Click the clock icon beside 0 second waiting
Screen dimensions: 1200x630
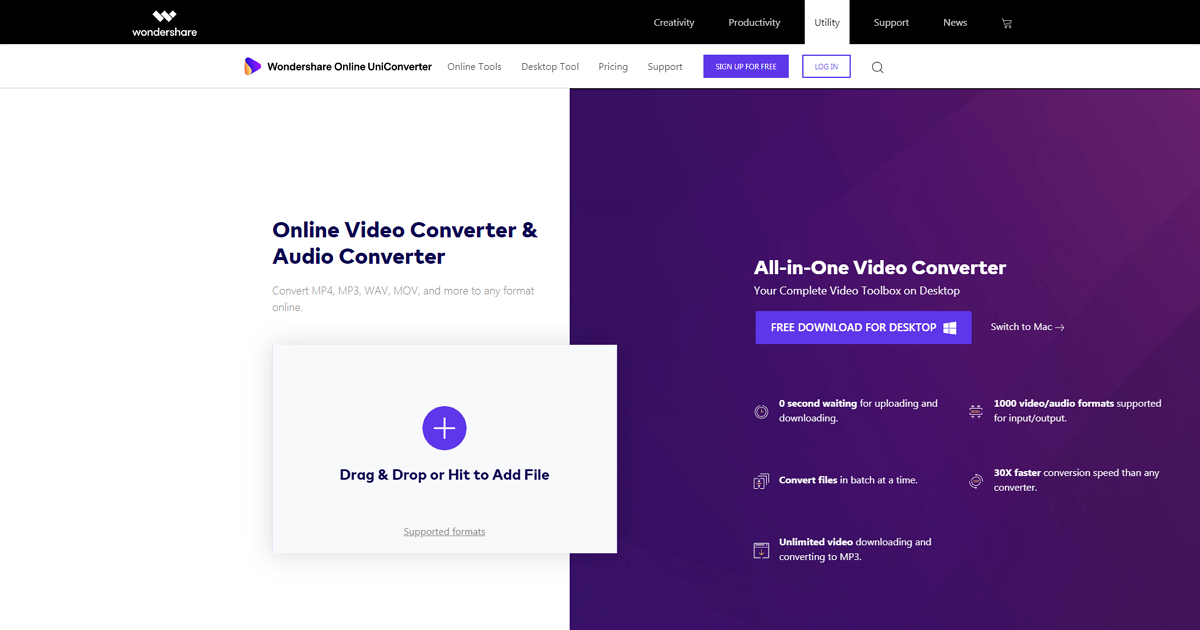[x=761, y=411]
